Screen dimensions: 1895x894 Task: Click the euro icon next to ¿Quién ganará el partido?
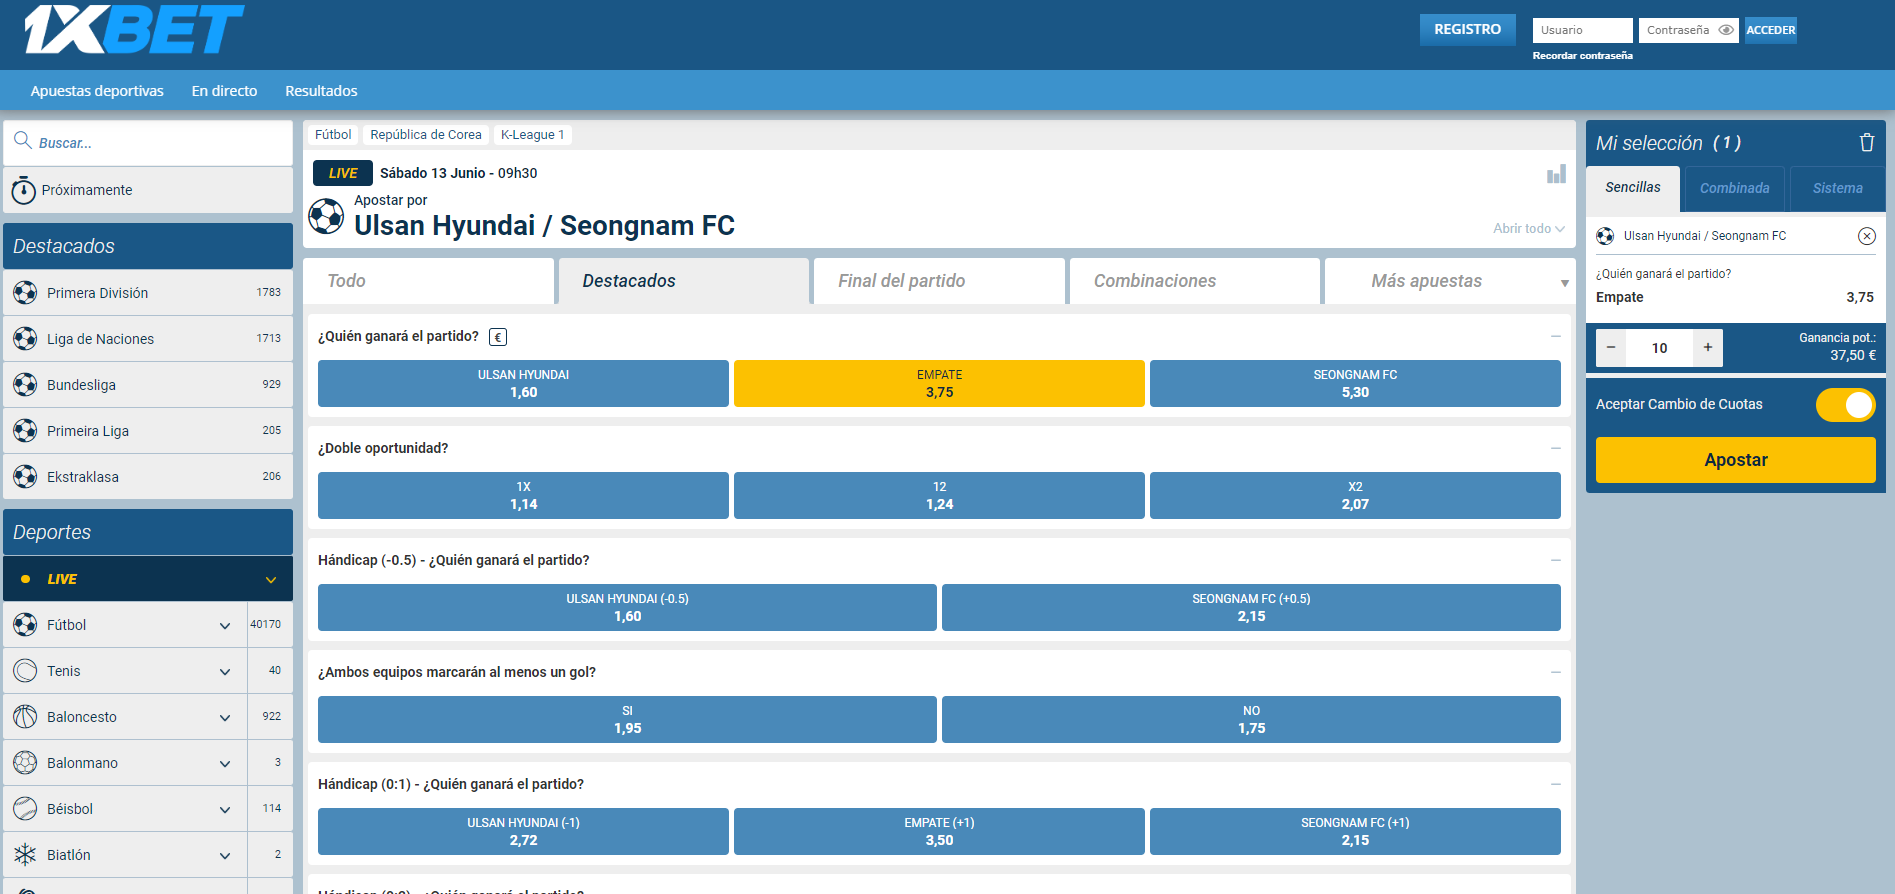pyautogui.click(x=498, y=337)
